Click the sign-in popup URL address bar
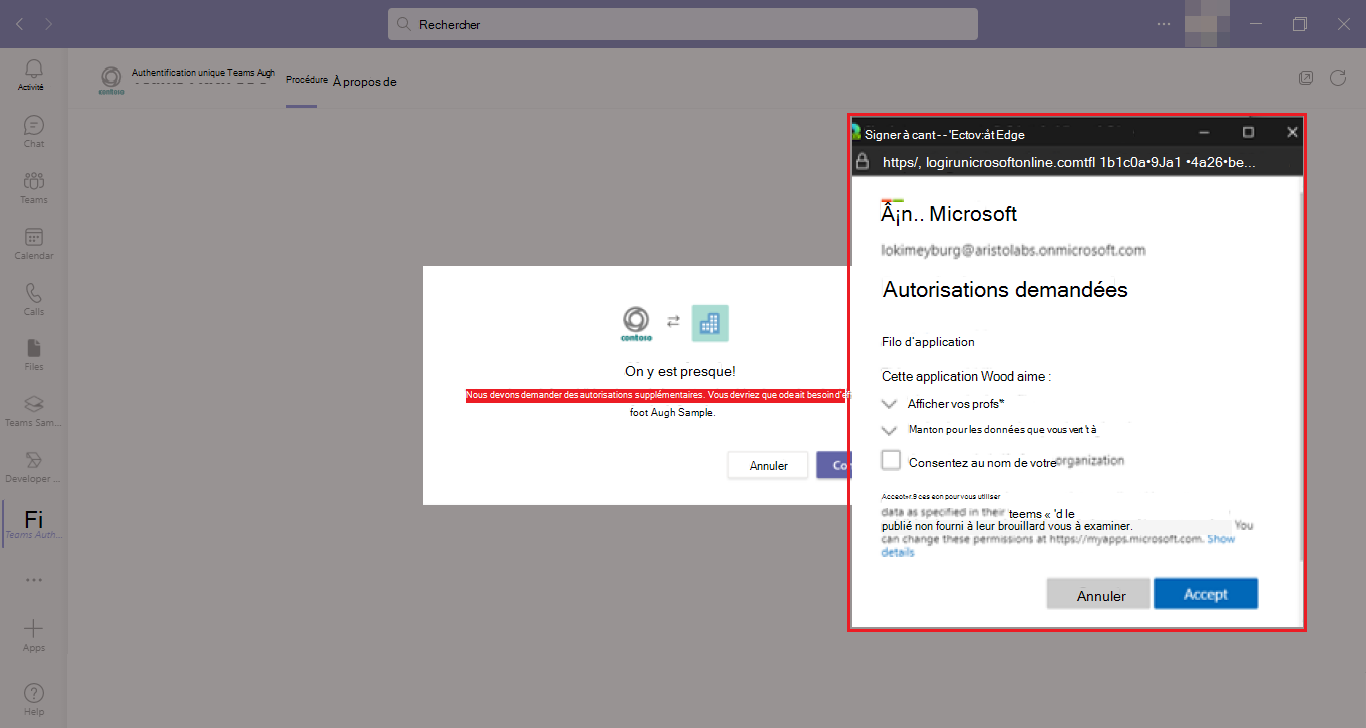The image size is (1366, 728). [x=1069, y=162]
